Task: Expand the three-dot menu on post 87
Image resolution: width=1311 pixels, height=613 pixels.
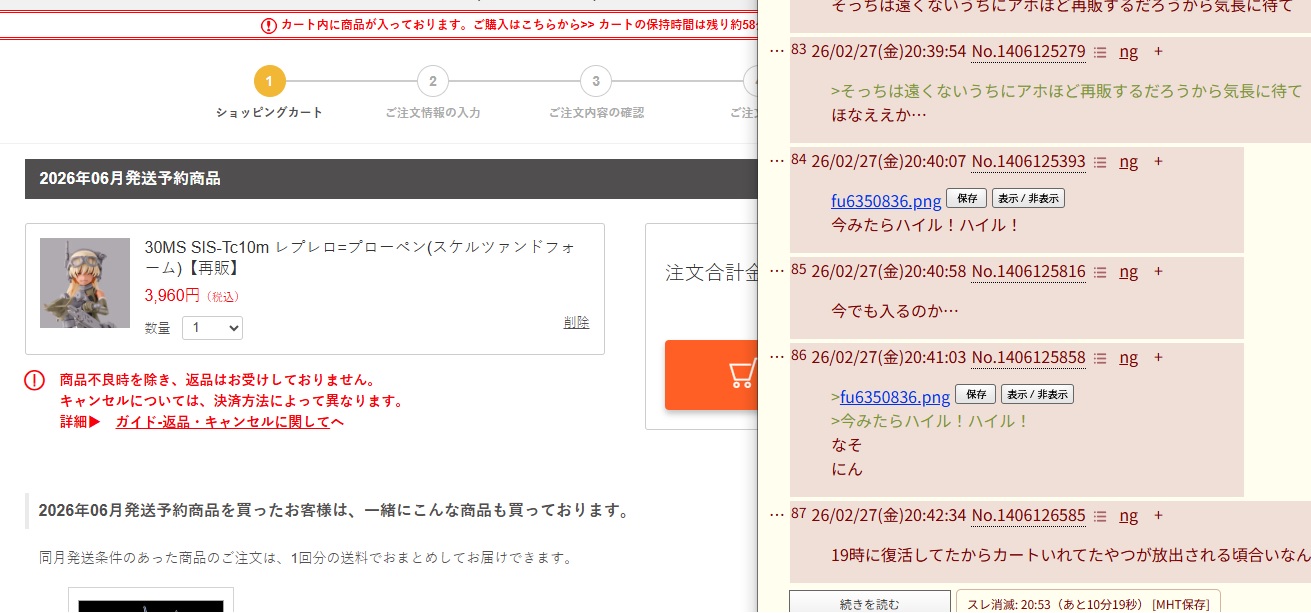Action: [x=777, y=515]
